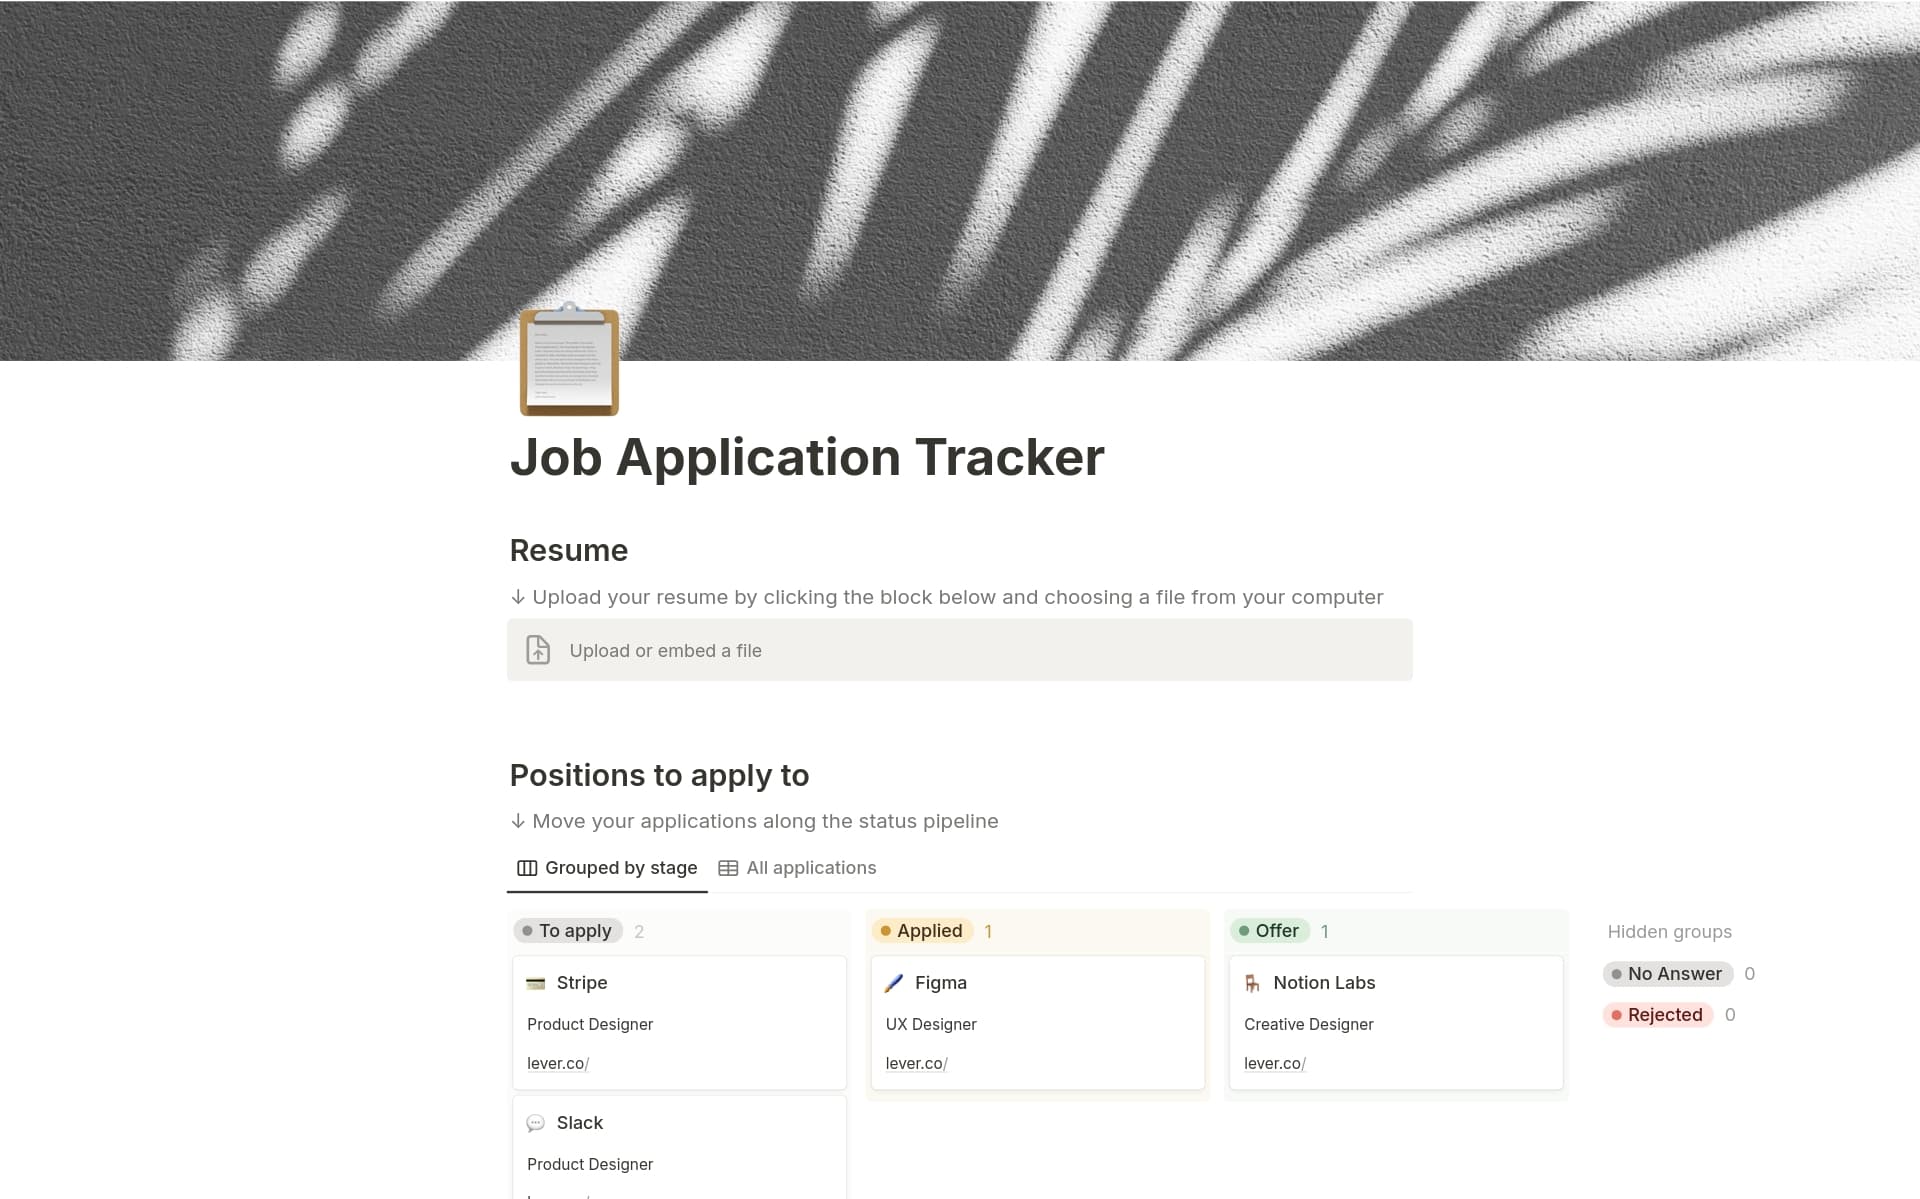Screen dimensions: 1920x1199
Task: Expand the Hidden groups section
Action: click(x=1669, y=931)
